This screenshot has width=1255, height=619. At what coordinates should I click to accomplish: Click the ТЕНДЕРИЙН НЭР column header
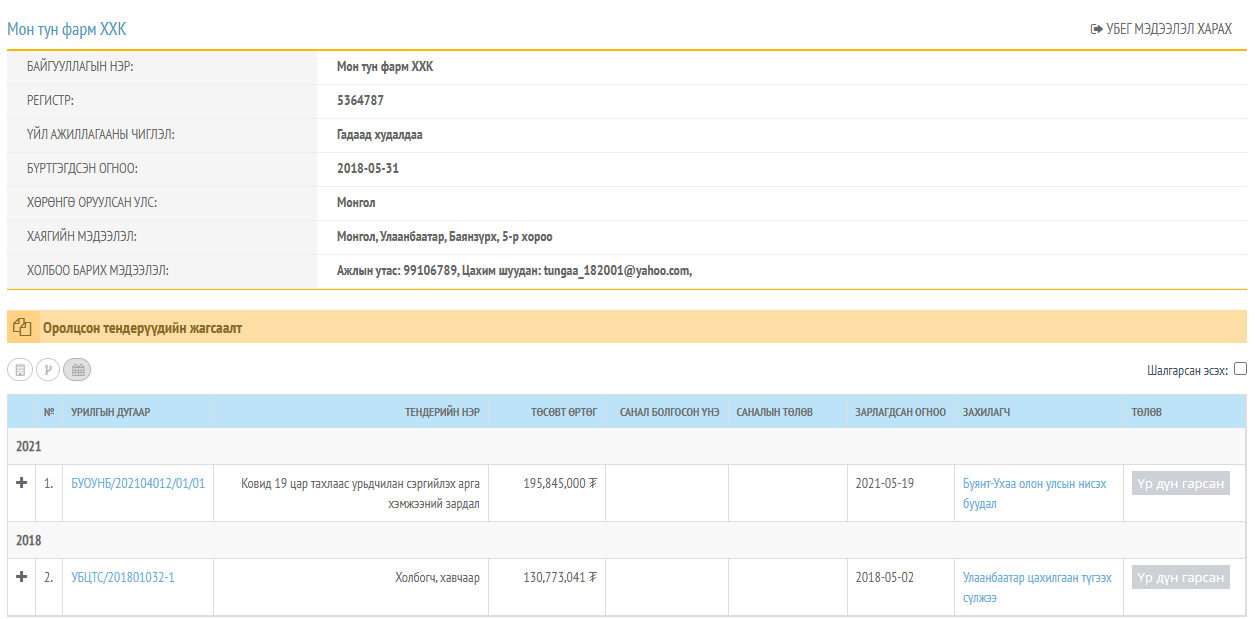(442, 412)
